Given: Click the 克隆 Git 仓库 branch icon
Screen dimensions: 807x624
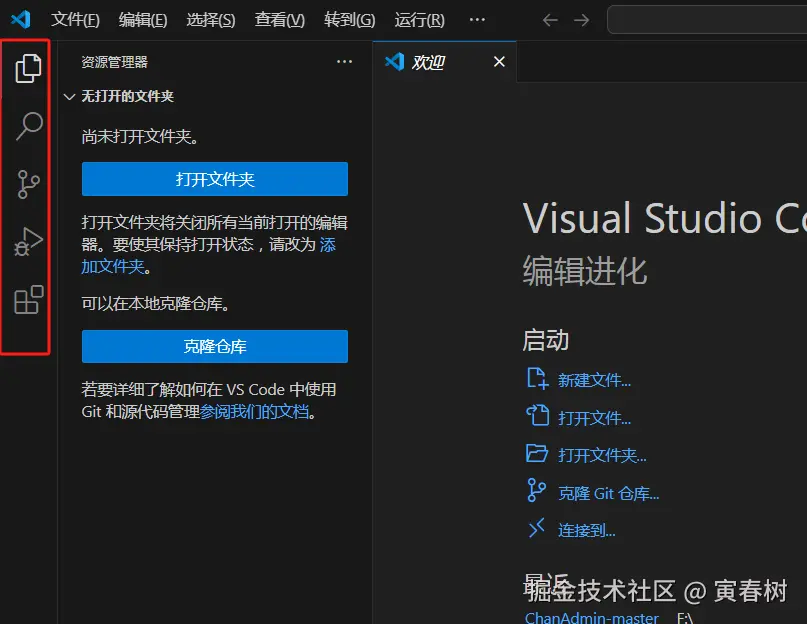Looking at the screenshot, I should [x=536, y=490].
